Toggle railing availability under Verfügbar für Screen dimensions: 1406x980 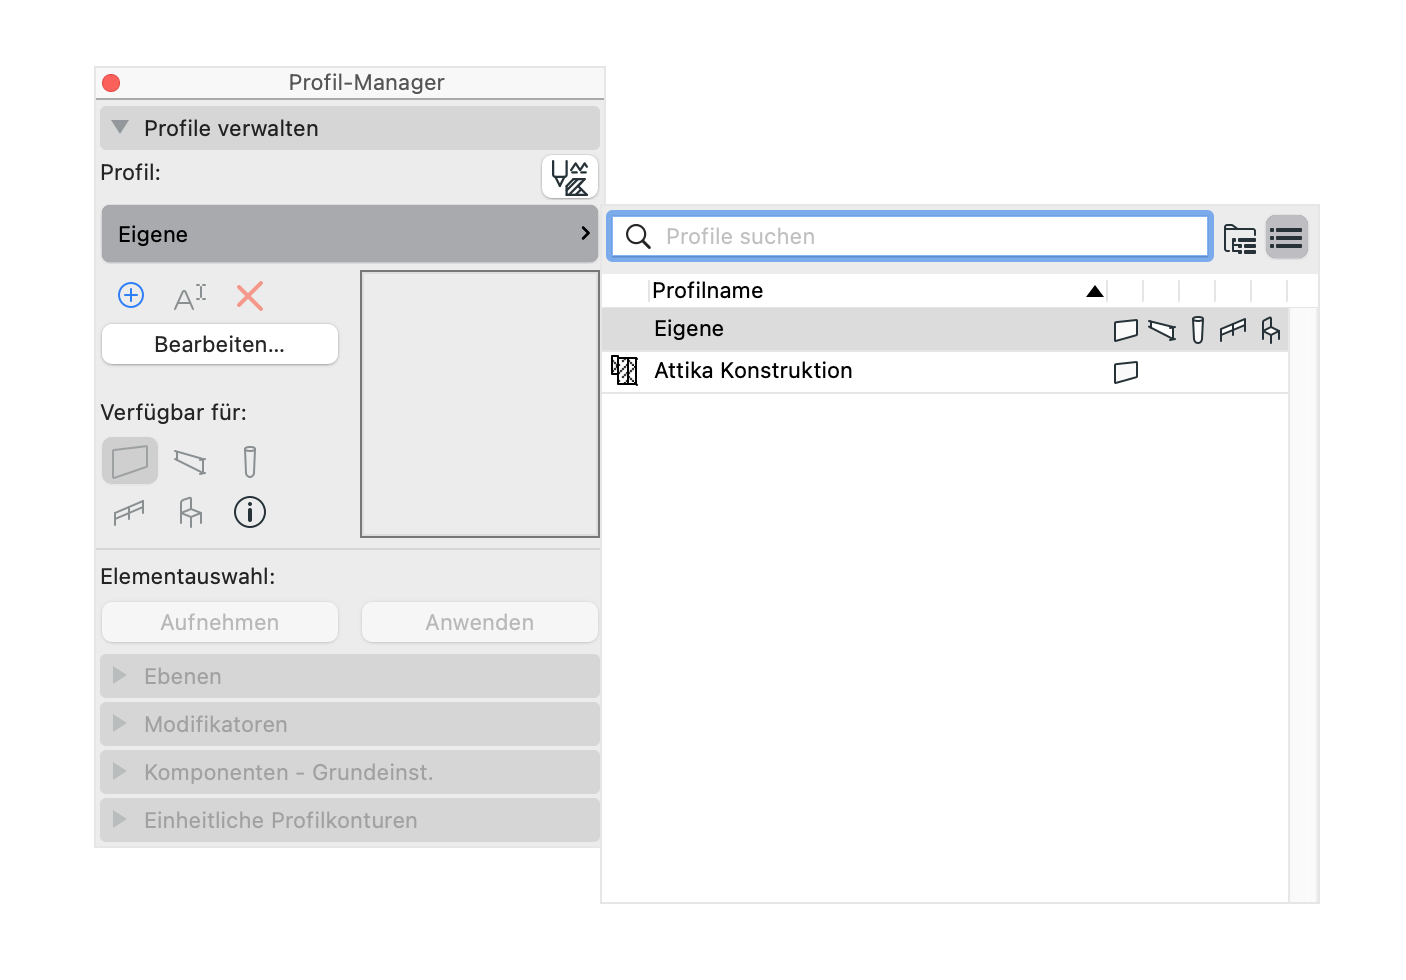(129, 513)
